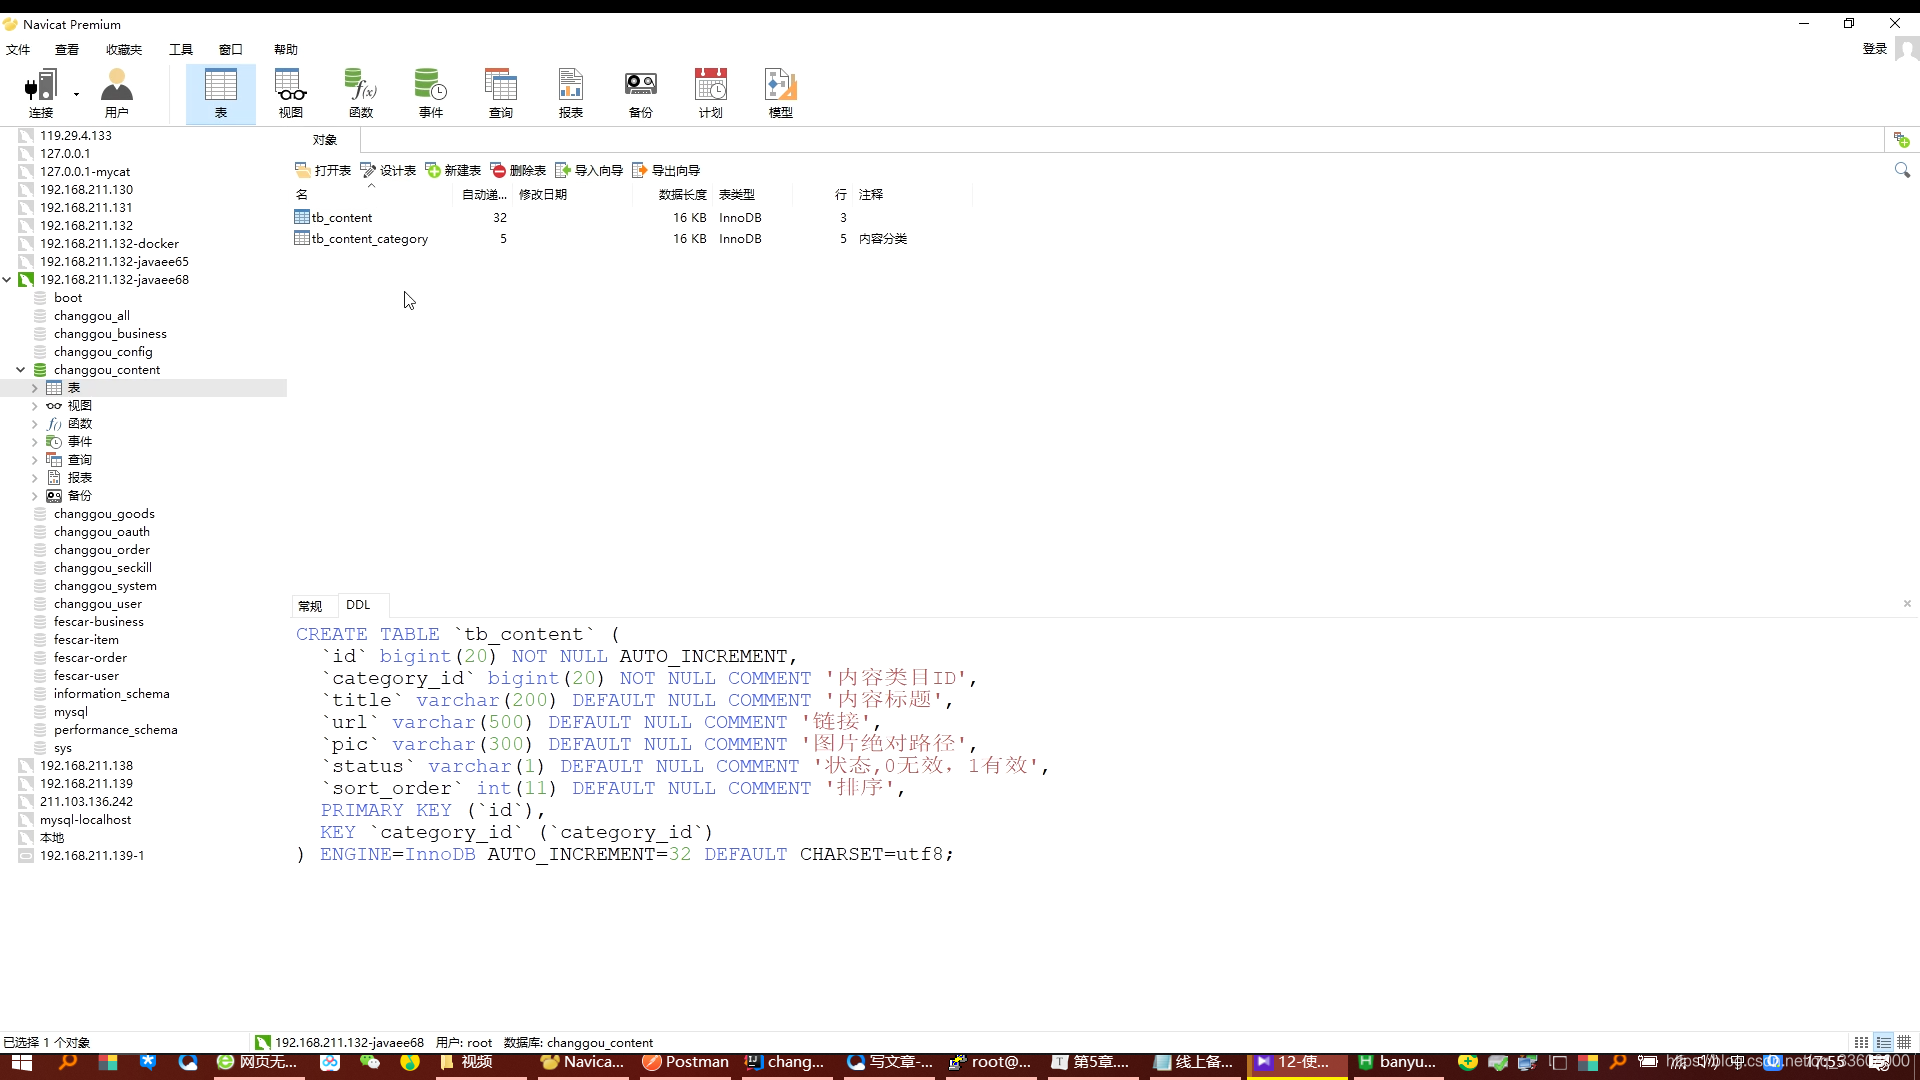The height and width of the screenshot is (1080, 1920).
Task: Open the File (文件) menu
Action: (18, 49)
